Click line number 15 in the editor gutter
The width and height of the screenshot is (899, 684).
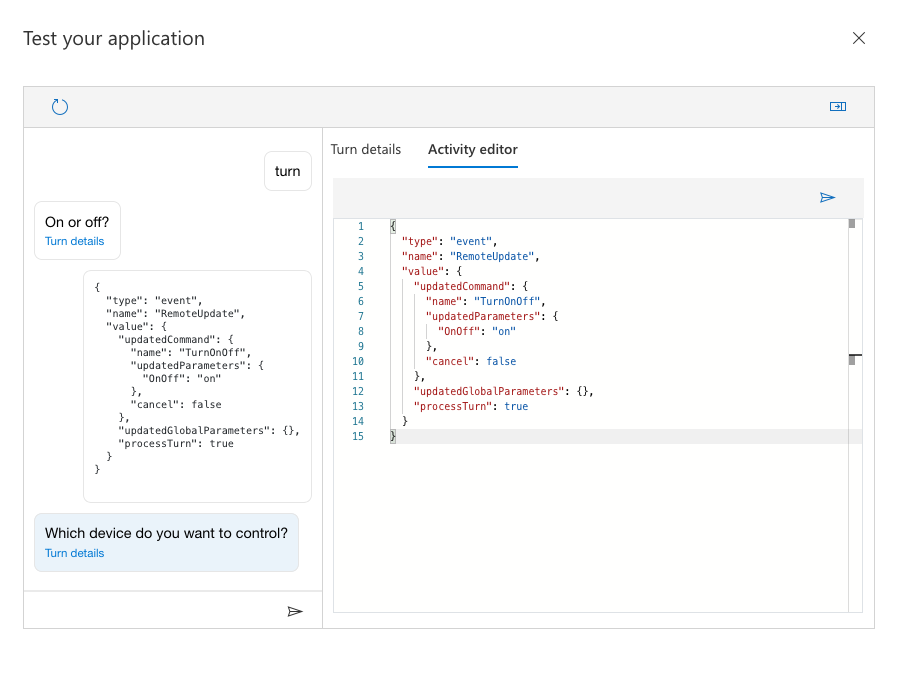tap(360, 437)
